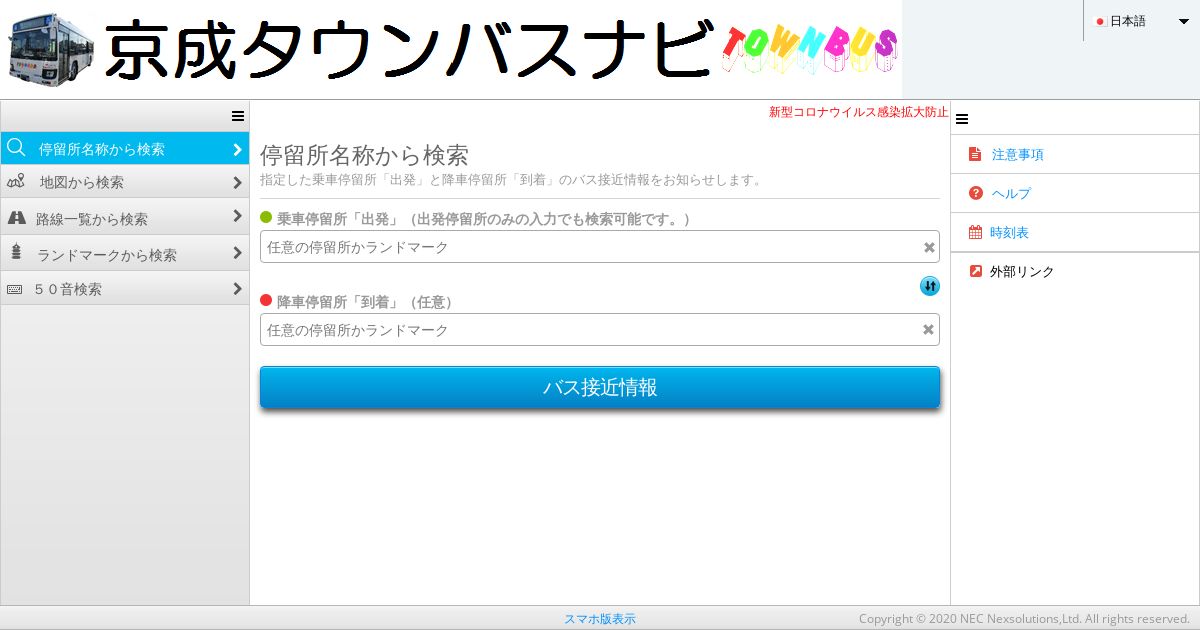This screenshot has width=1200, height=630.
Task: Toggle right panel hamburger menu icon
Action: (x=962, y=119)
